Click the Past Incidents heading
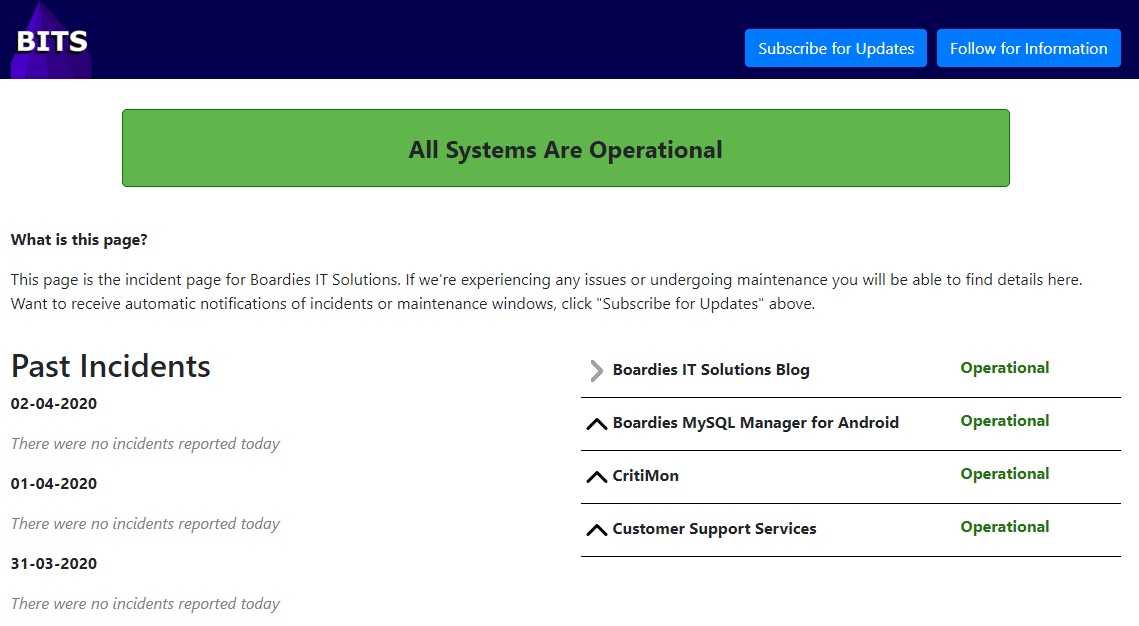This screenshot has height=626, width=1139. tap(111, 366)
